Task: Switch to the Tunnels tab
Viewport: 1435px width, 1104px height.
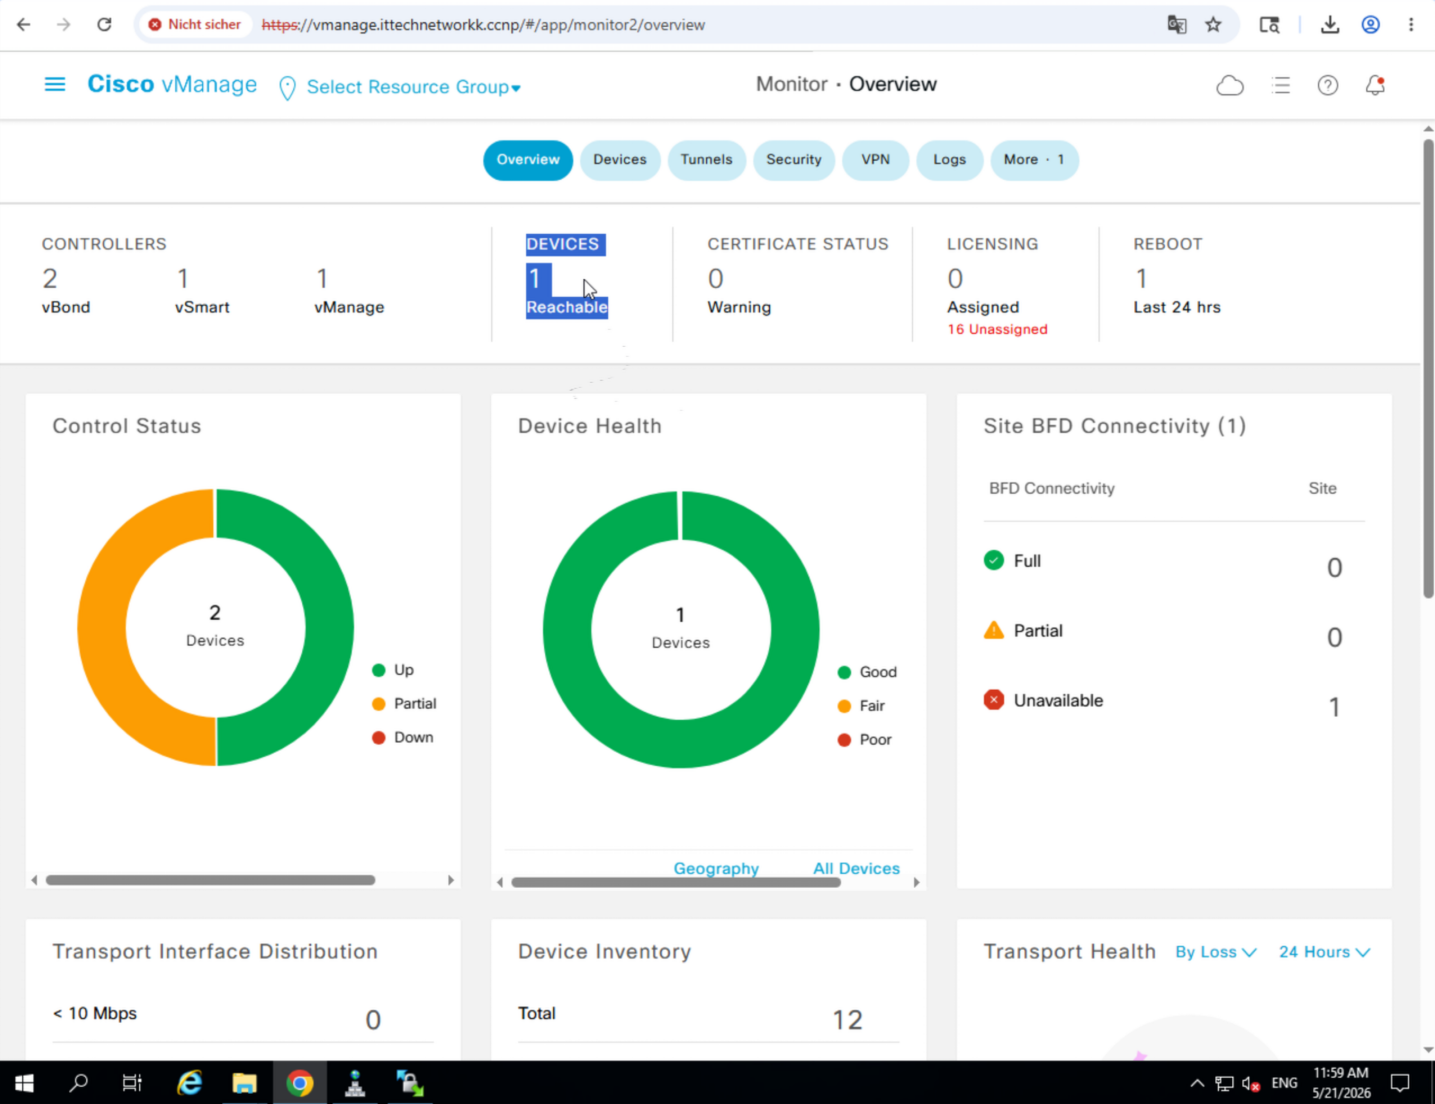Action: click(707, 160)
